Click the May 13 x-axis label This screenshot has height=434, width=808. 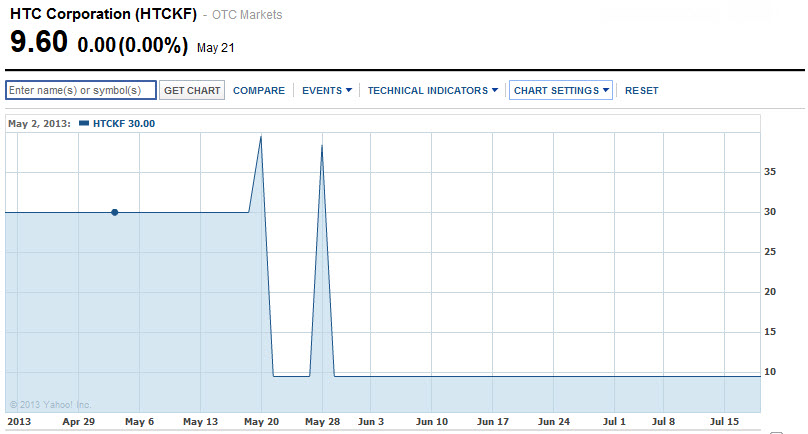(x=200, y=422)
